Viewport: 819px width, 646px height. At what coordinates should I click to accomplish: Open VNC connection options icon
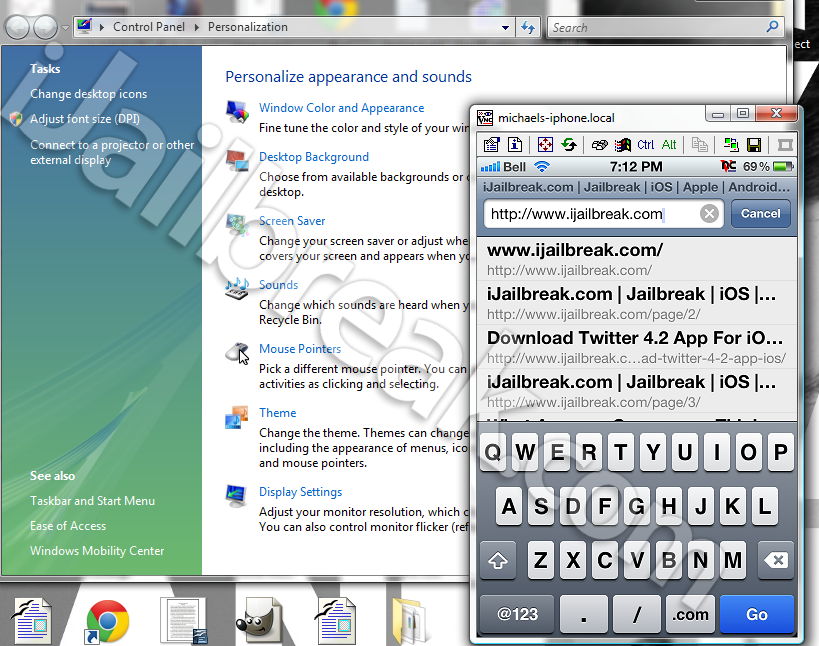click(x=492, y=145)
